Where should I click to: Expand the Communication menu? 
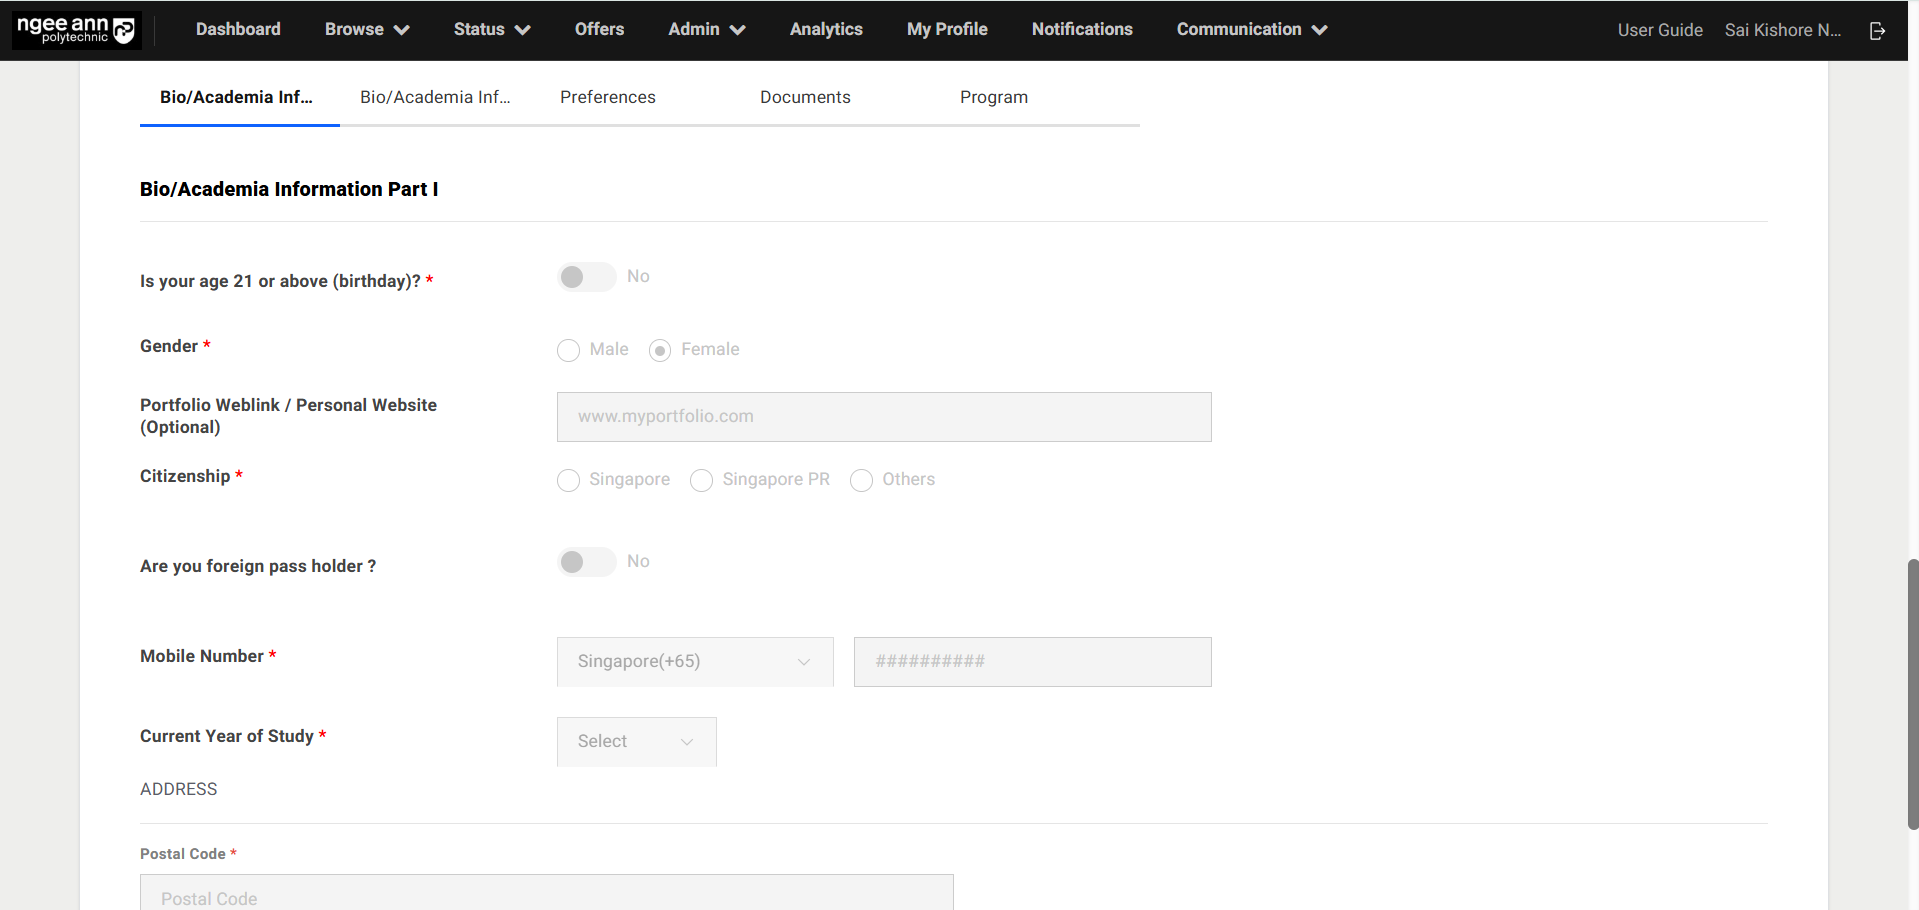(1251, 30)
